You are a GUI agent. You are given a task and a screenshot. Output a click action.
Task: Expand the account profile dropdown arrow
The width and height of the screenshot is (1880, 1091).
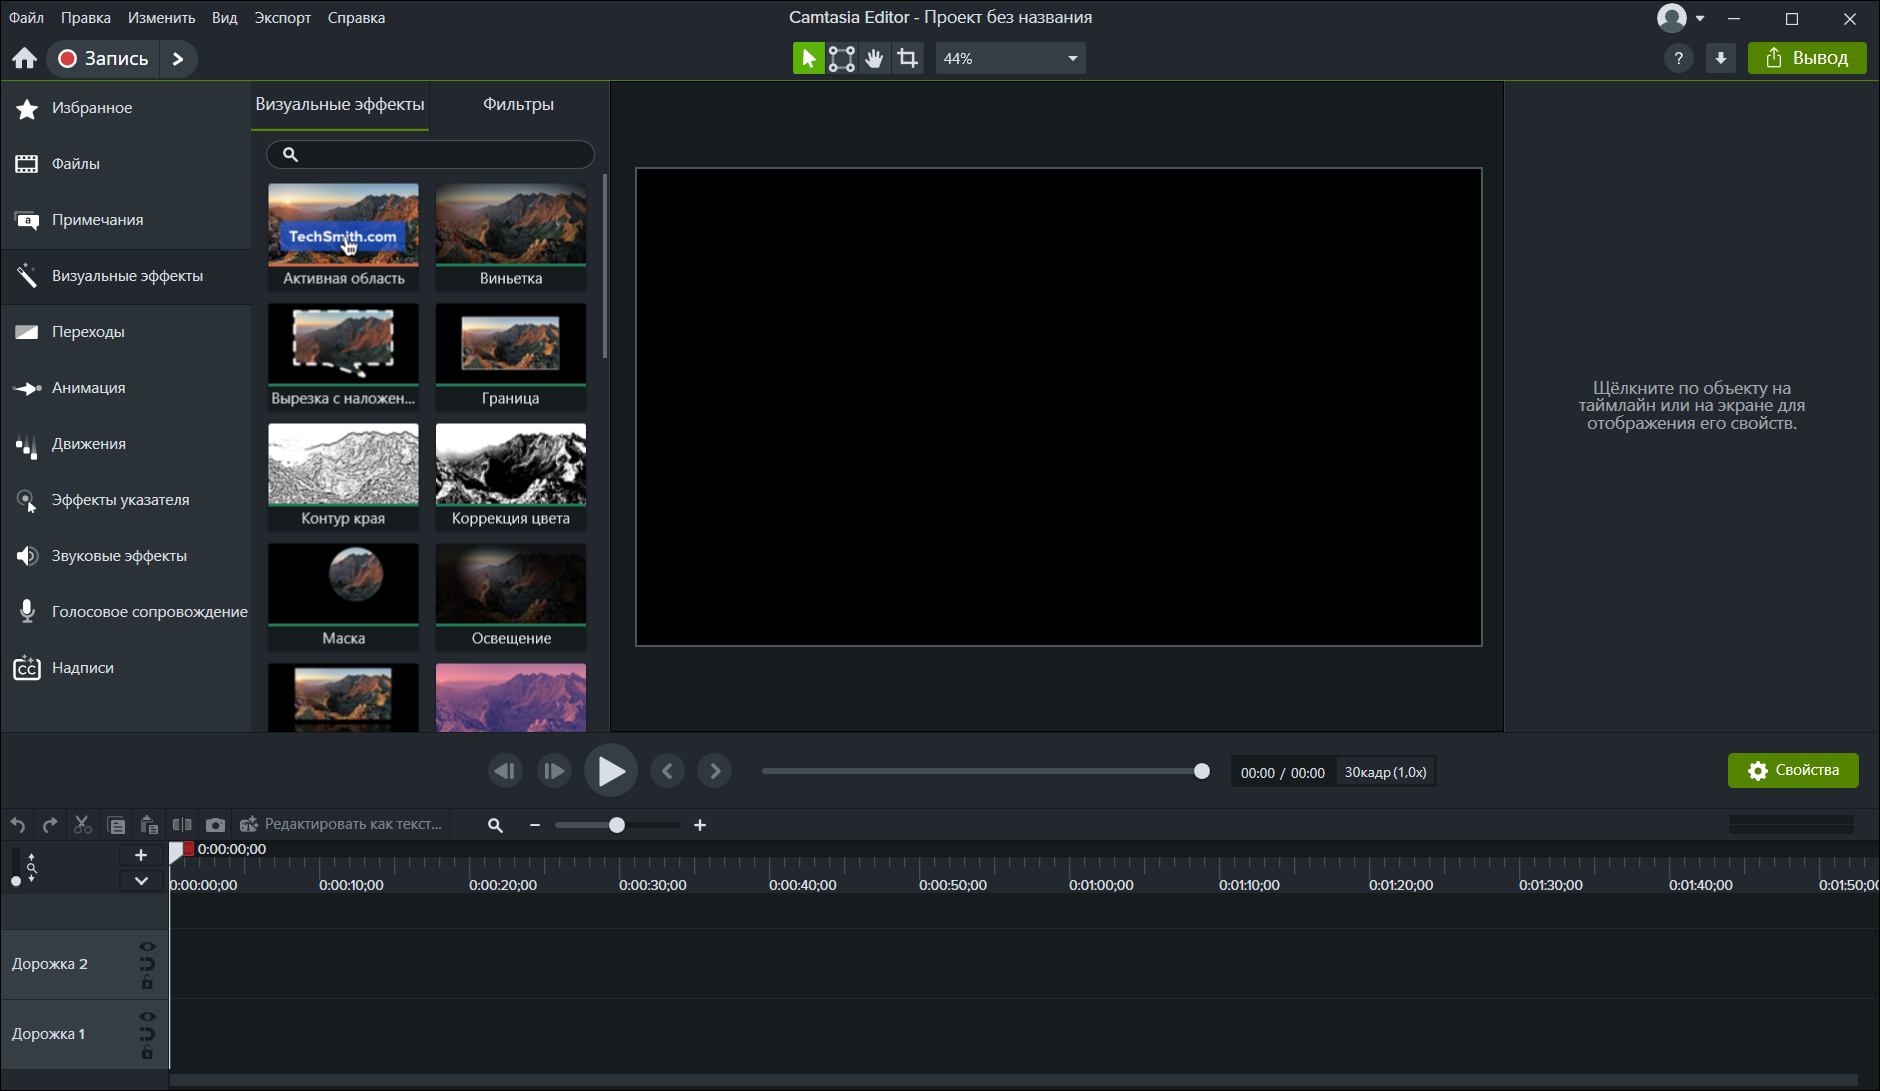(x=1700, y=18)
